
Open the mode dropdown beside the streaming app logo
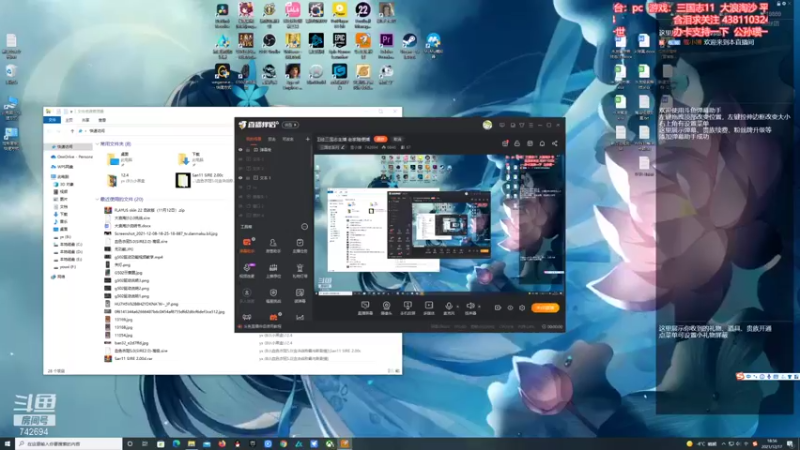(x=290, y=125)
